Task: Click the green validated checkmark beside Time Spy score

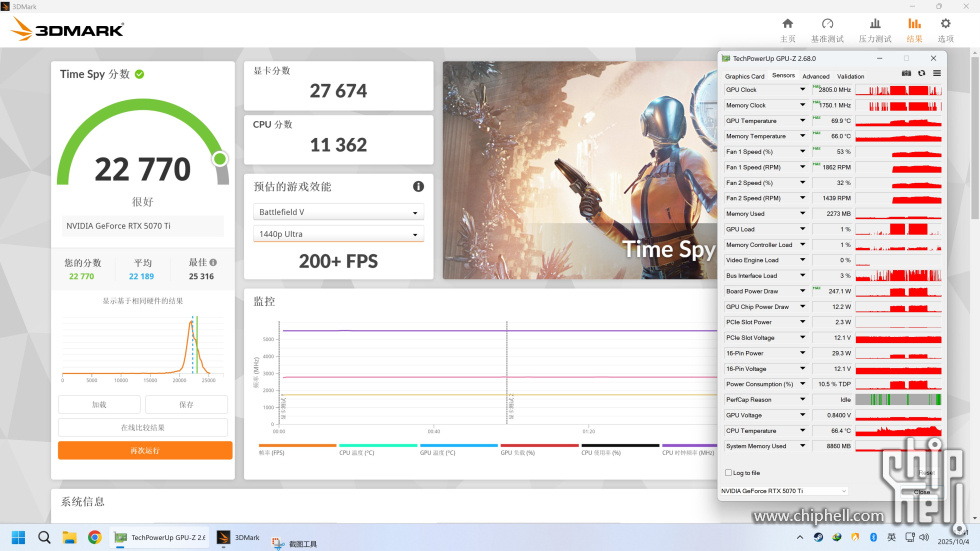Action: tap(139, 74)
